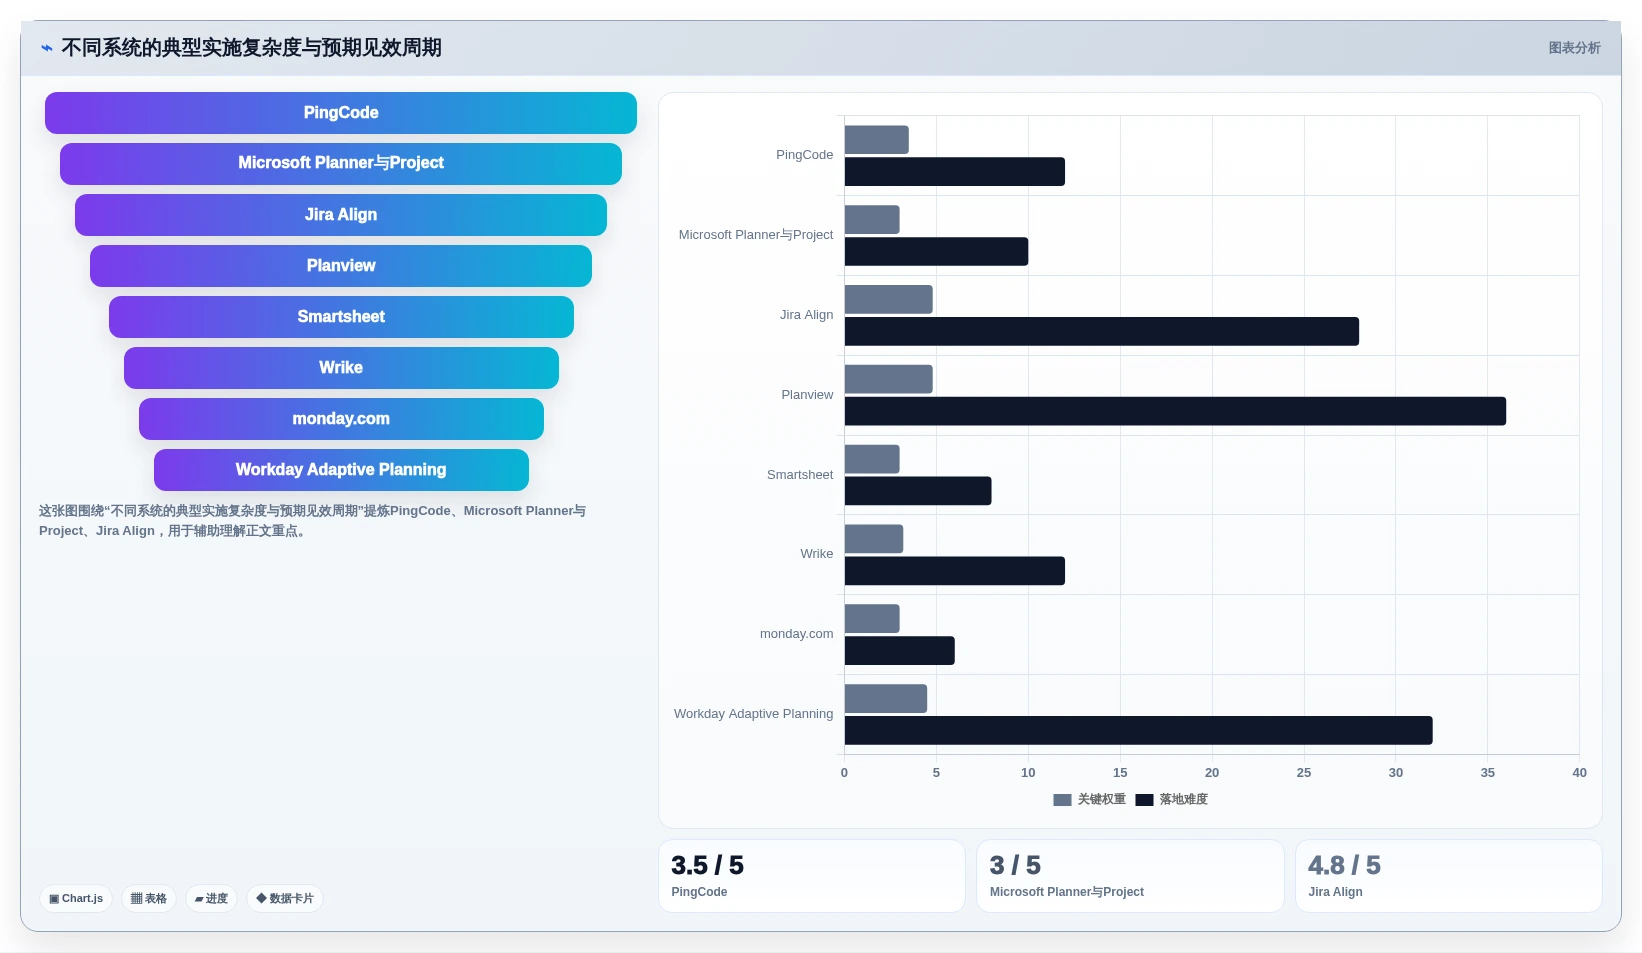
Task: Click the gray 关键权重 bar for Planview
Action: pyautogui.click(x=889, y=379)
